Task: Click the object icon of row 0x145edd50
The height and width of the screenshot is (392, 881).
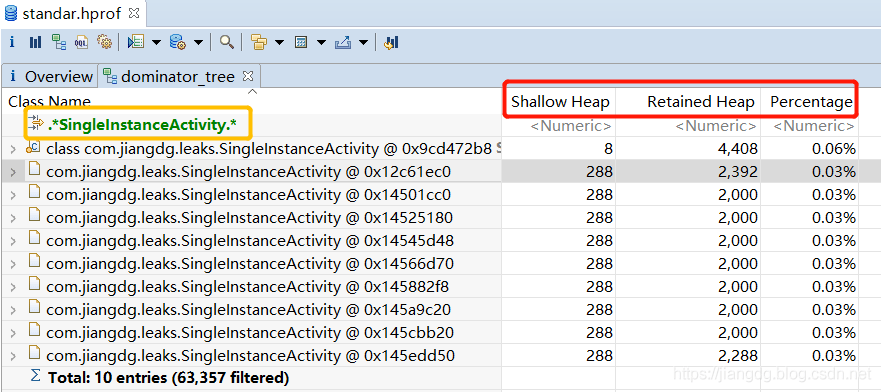Action: click(x=34, y=354)
